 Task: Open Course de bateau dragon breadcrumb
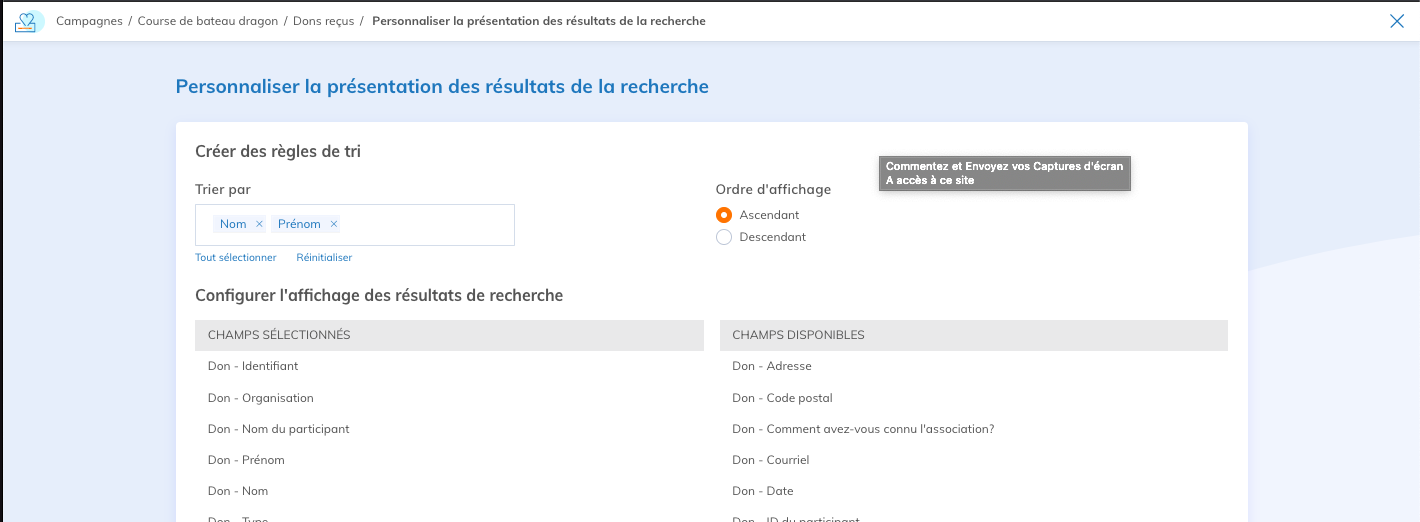(208, 21)
